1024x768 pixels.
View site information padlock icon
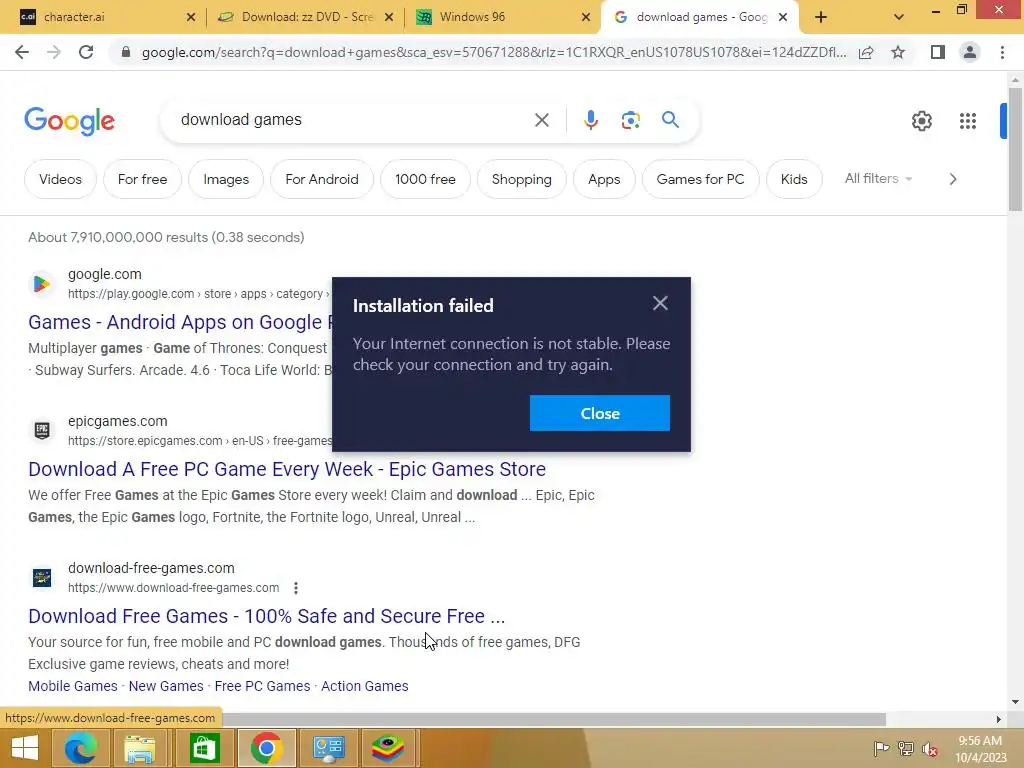point(126,52)
